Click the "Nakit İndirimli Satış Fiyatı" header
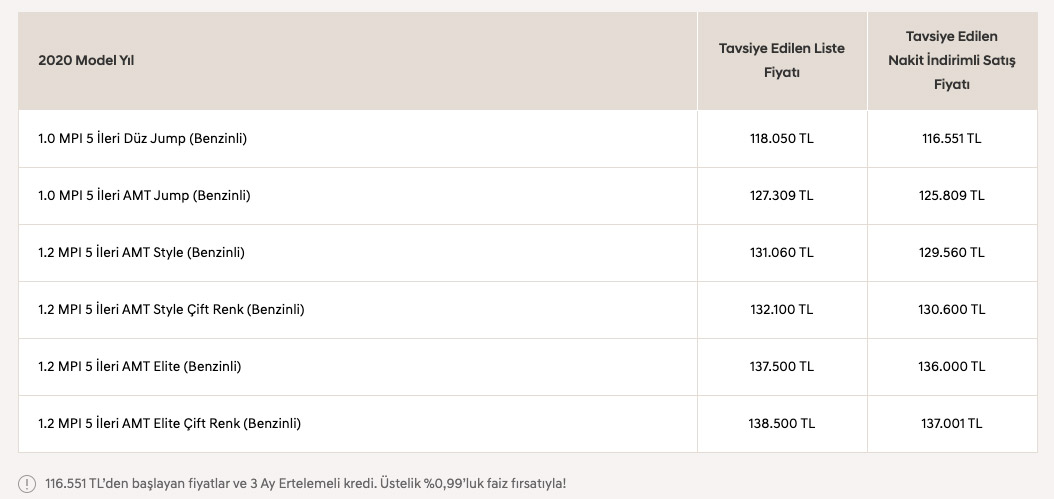 [x=951, y=61]
